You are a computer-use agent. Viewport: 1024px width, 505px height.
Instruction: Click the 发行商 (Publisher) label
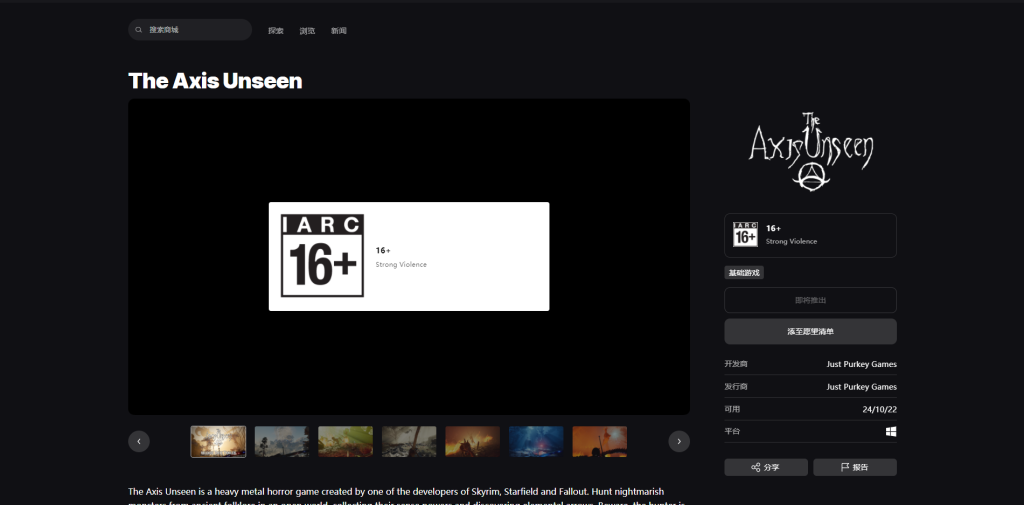[735, 386]
